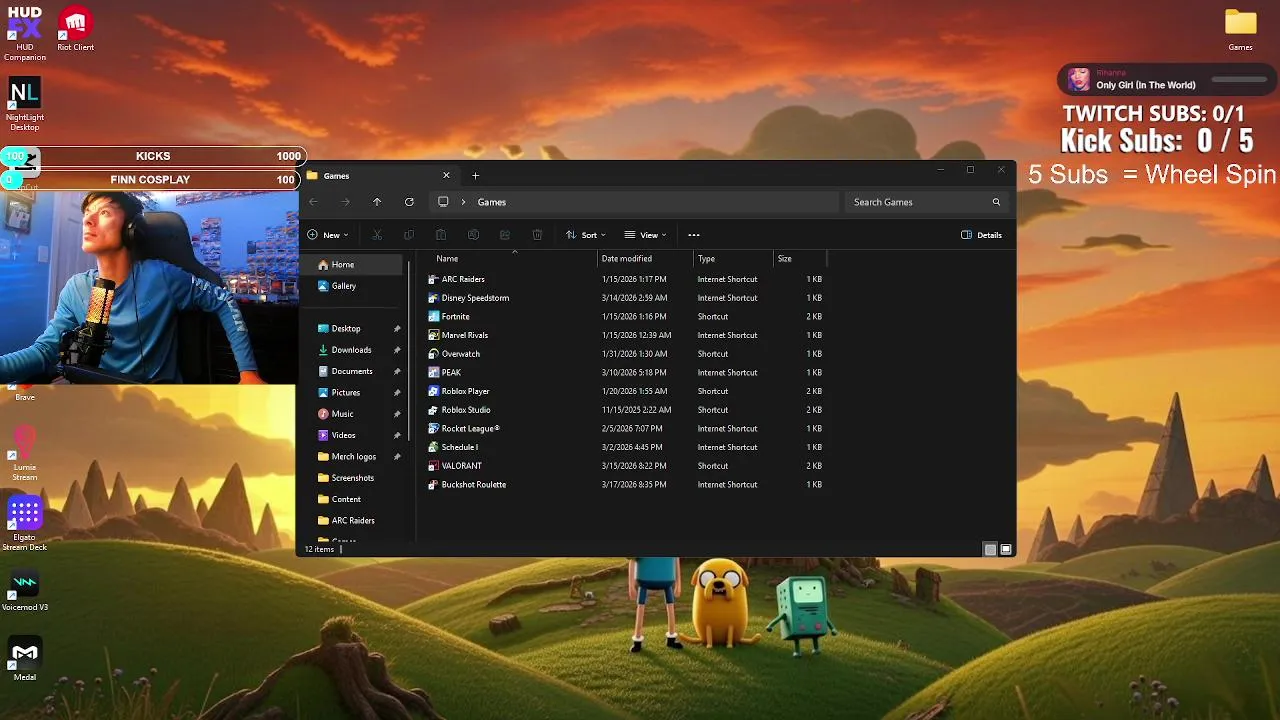1280x720 pixels.
Task: Close the Games tab
Action: (446, 176)
